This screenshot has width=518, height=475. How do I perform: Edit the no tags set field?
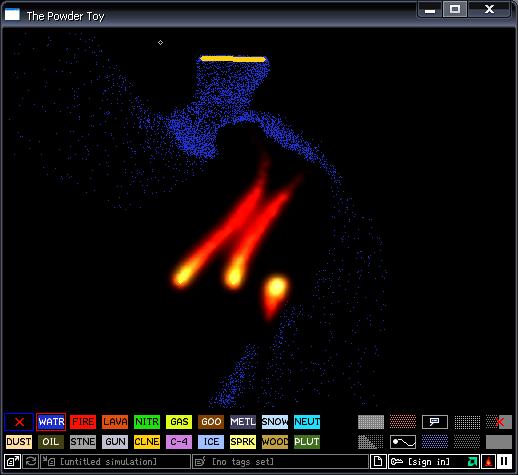pos(281,462)
